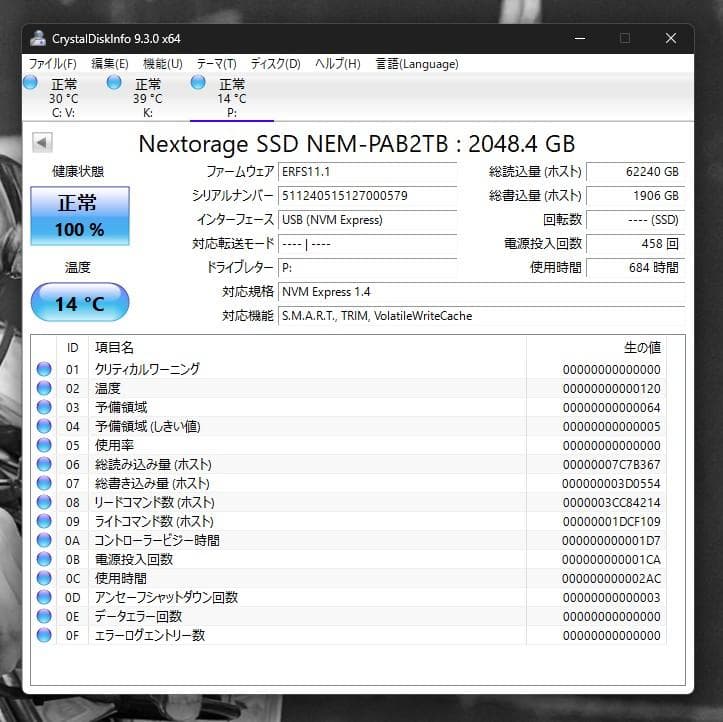Click the drive letter field P:
The height and width of the screenshot is (722, 723).
click(x=367, y=268)
